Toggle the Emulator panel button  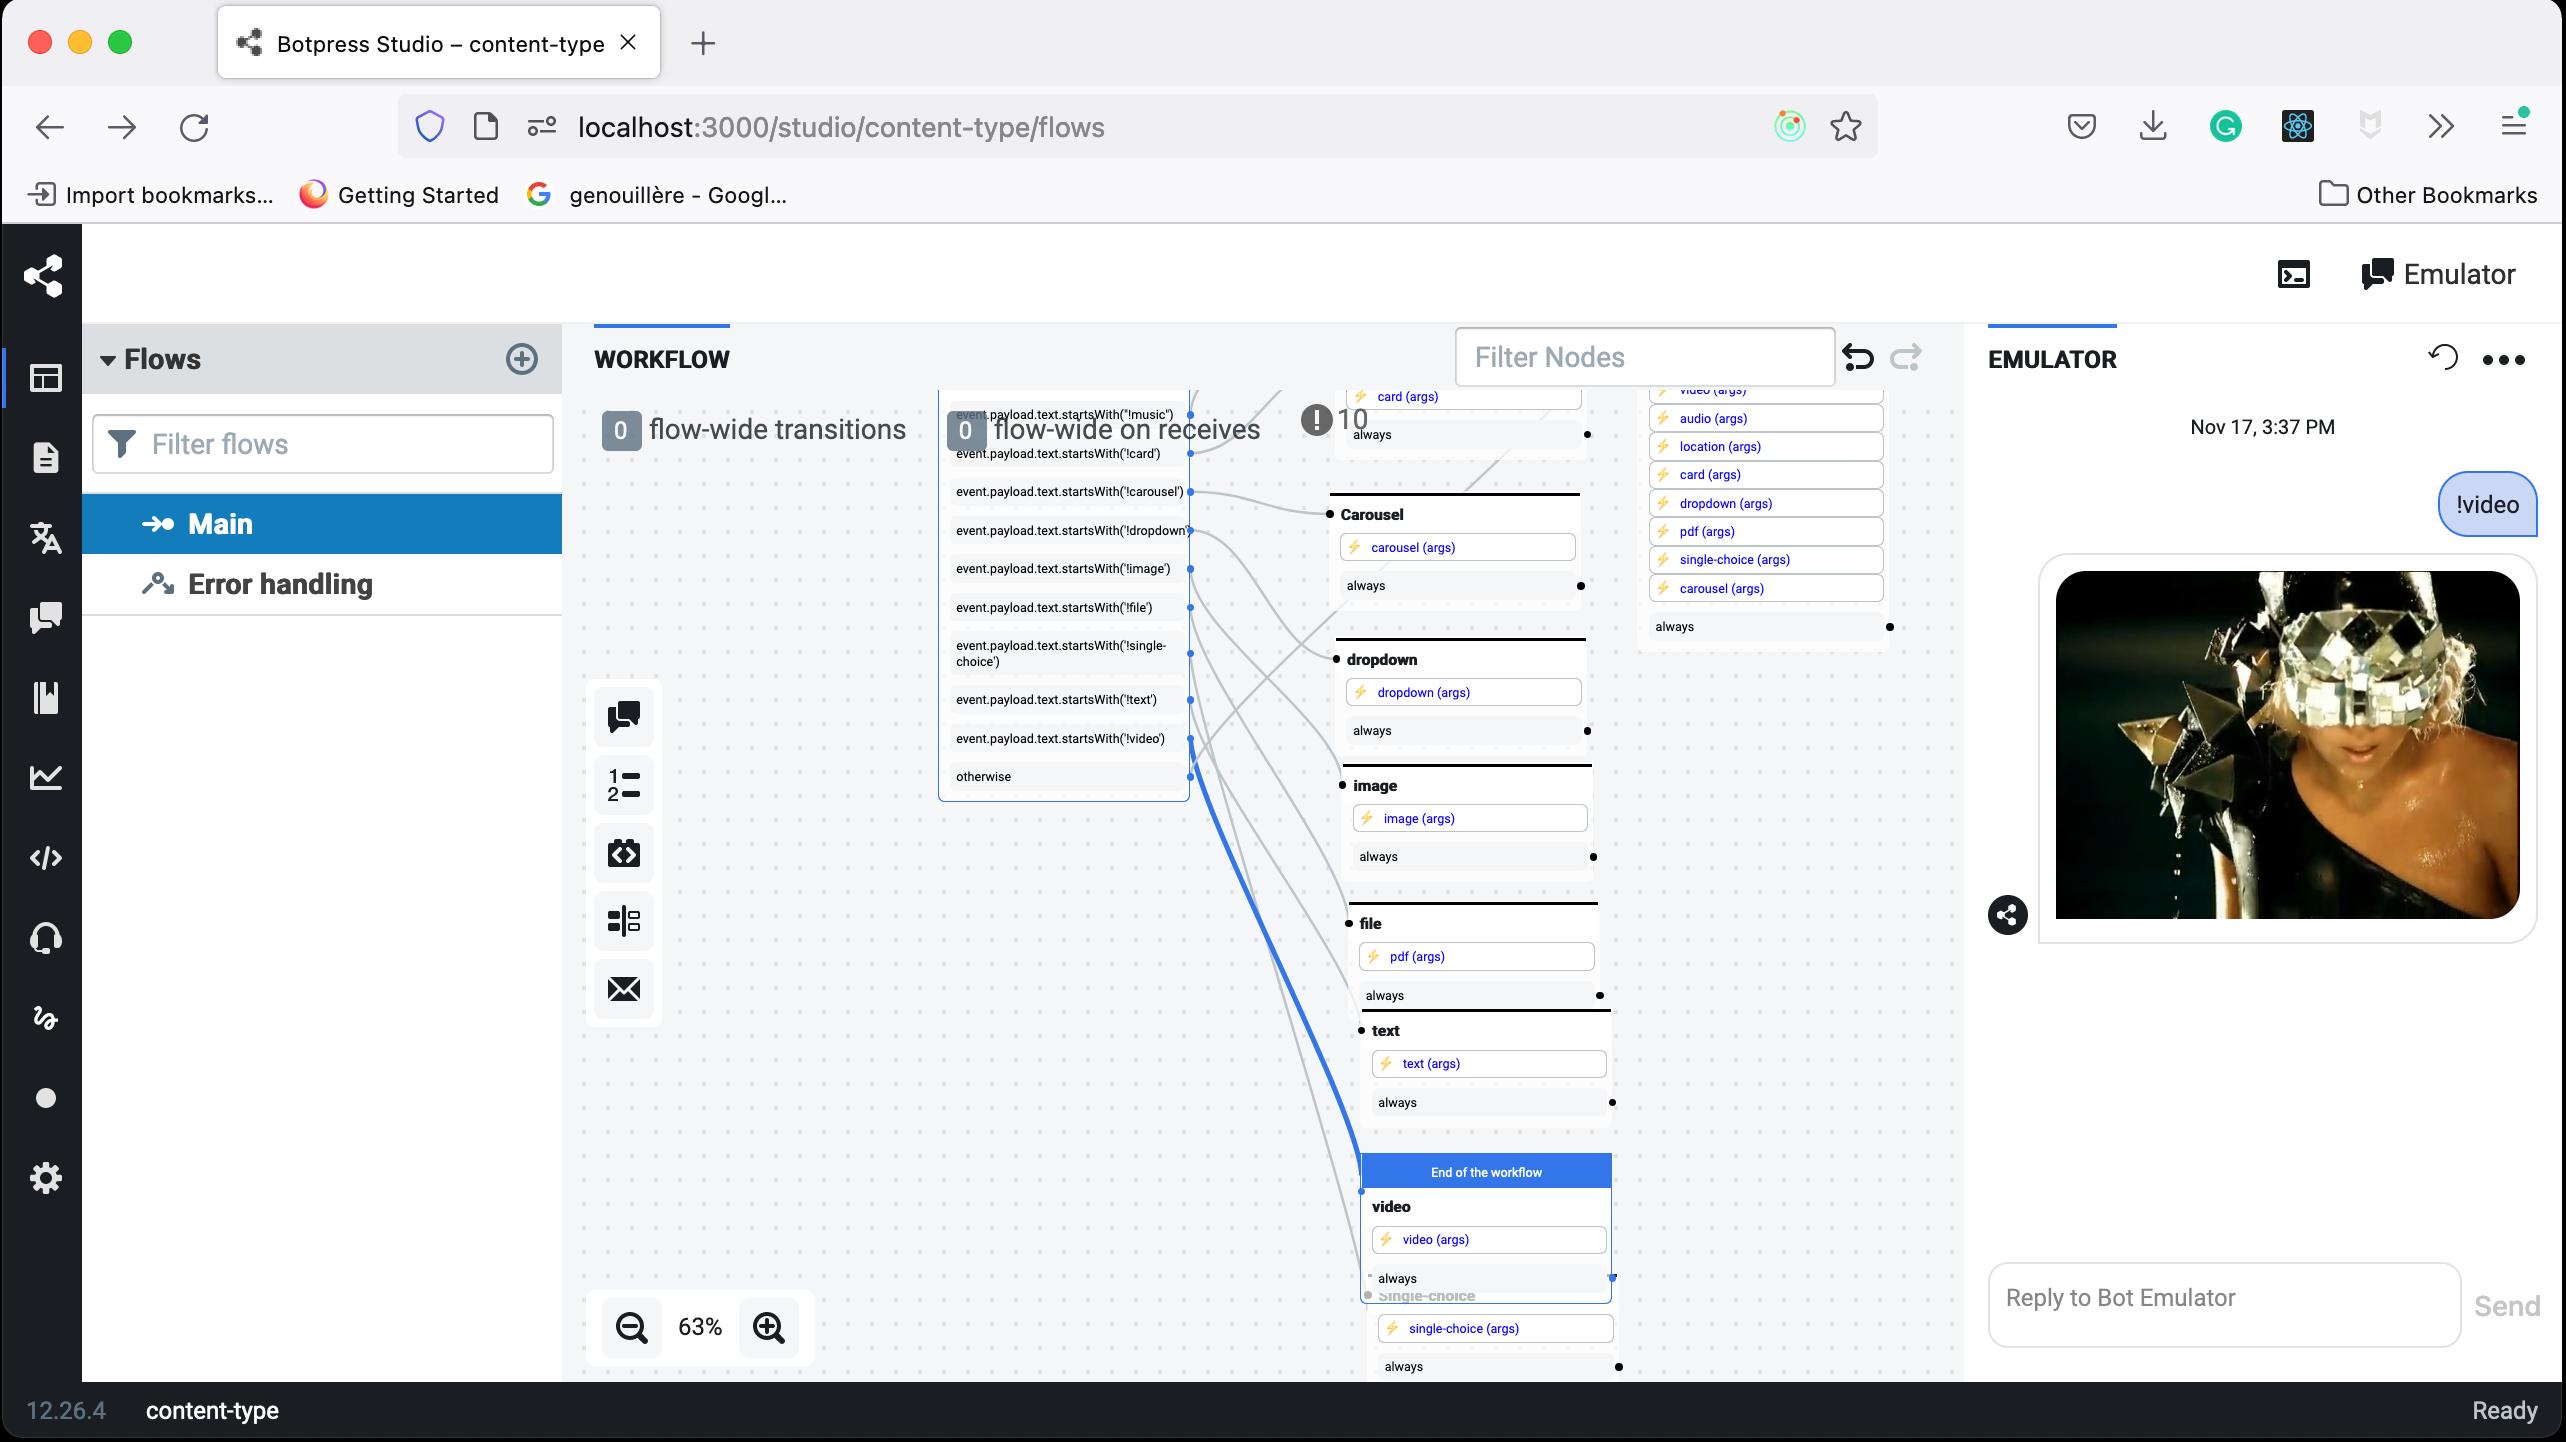2437,274
